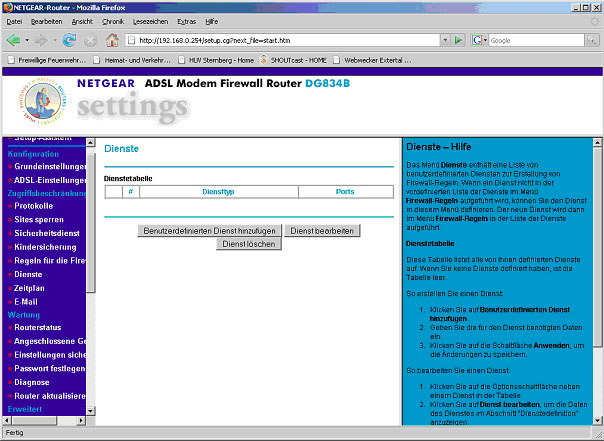Open the back button history dropdown arrow
The height and width of the screenshot is (441, 604).
pyautogui.click(x=26, y=40)
